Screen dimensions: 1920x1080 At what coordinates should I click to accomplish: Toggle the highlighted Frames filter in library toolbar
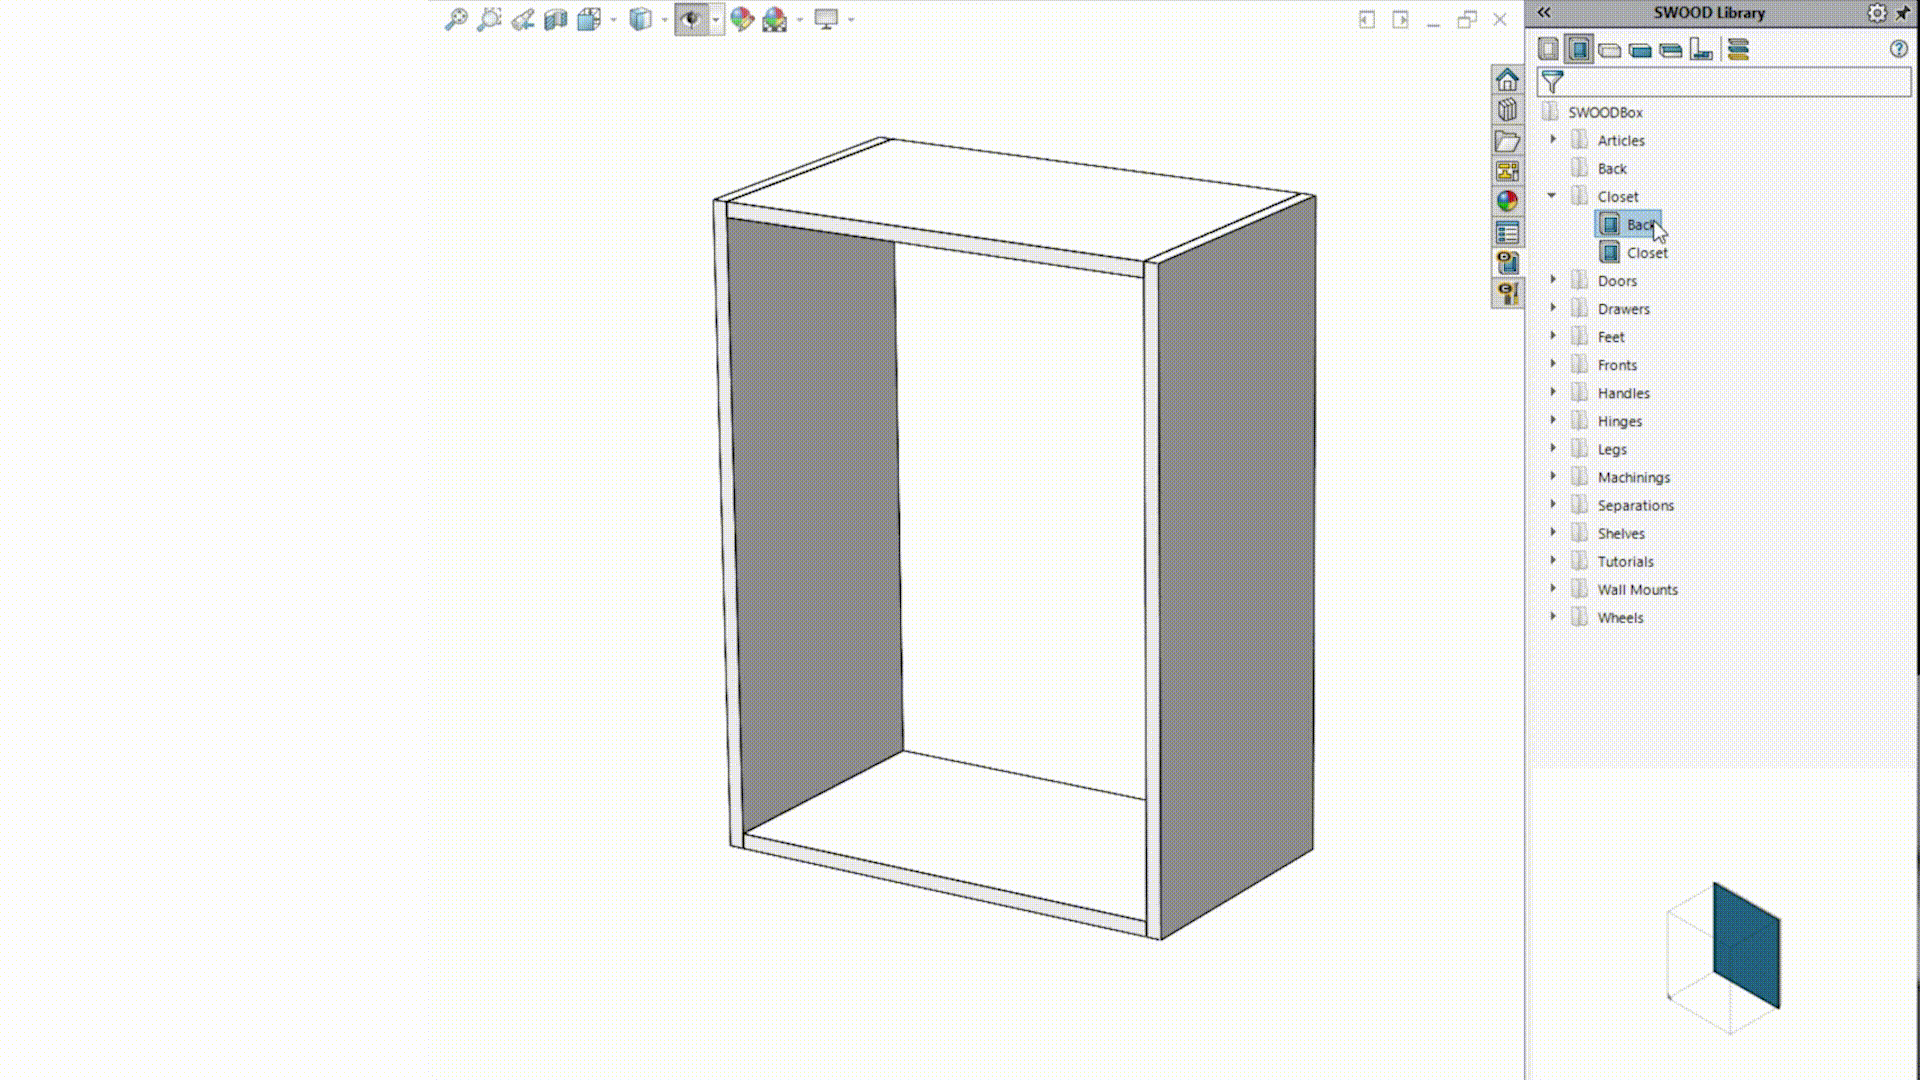click(x=1579, y=49)
